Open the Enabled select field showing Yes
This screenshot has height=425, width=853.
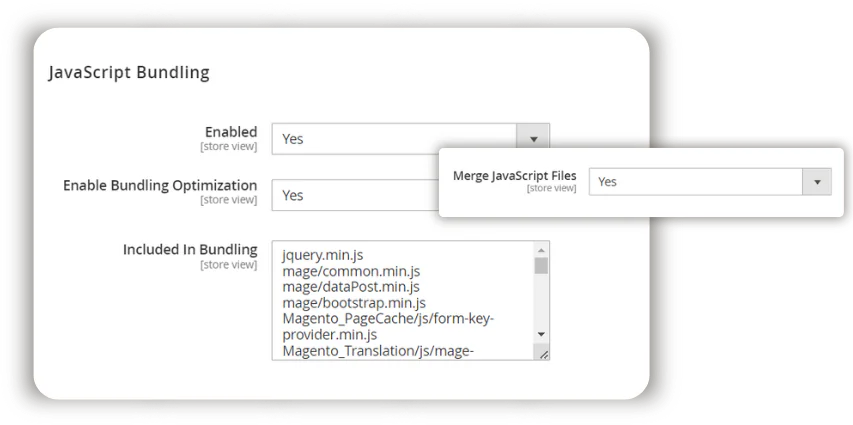coord(394,139)
